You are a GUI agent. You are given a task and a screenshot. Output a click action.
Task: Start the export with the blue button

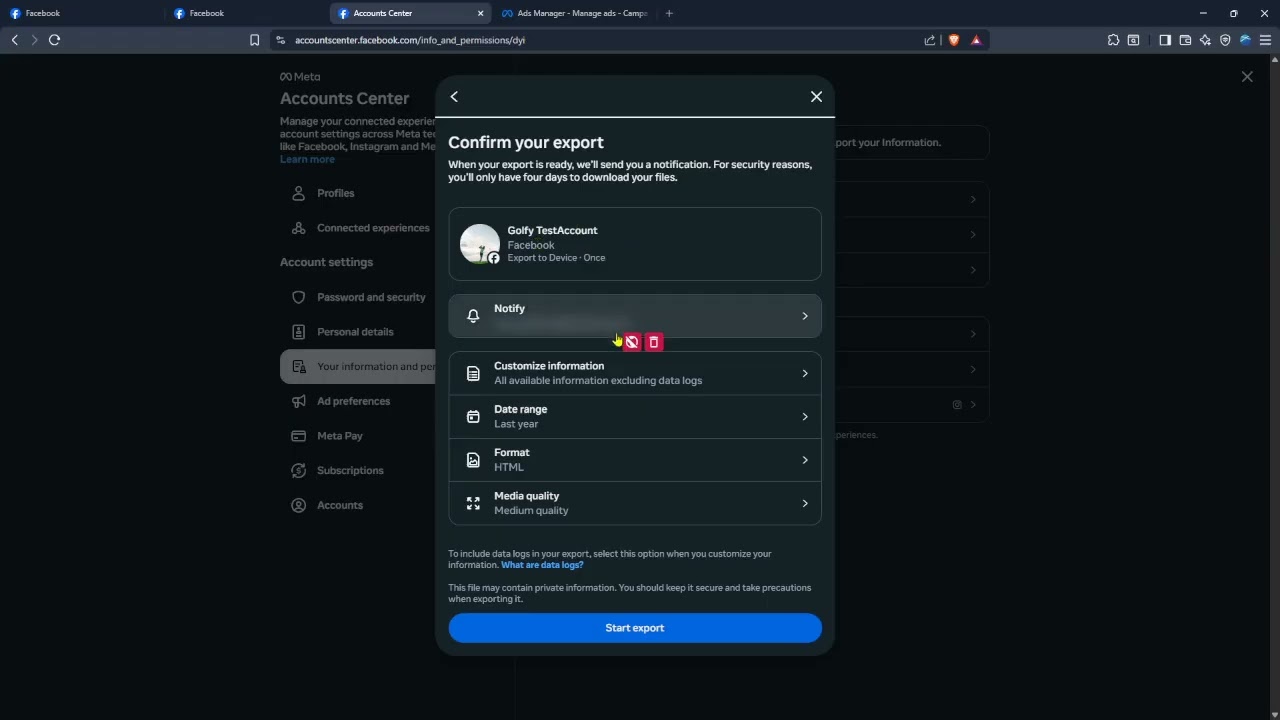635,628
